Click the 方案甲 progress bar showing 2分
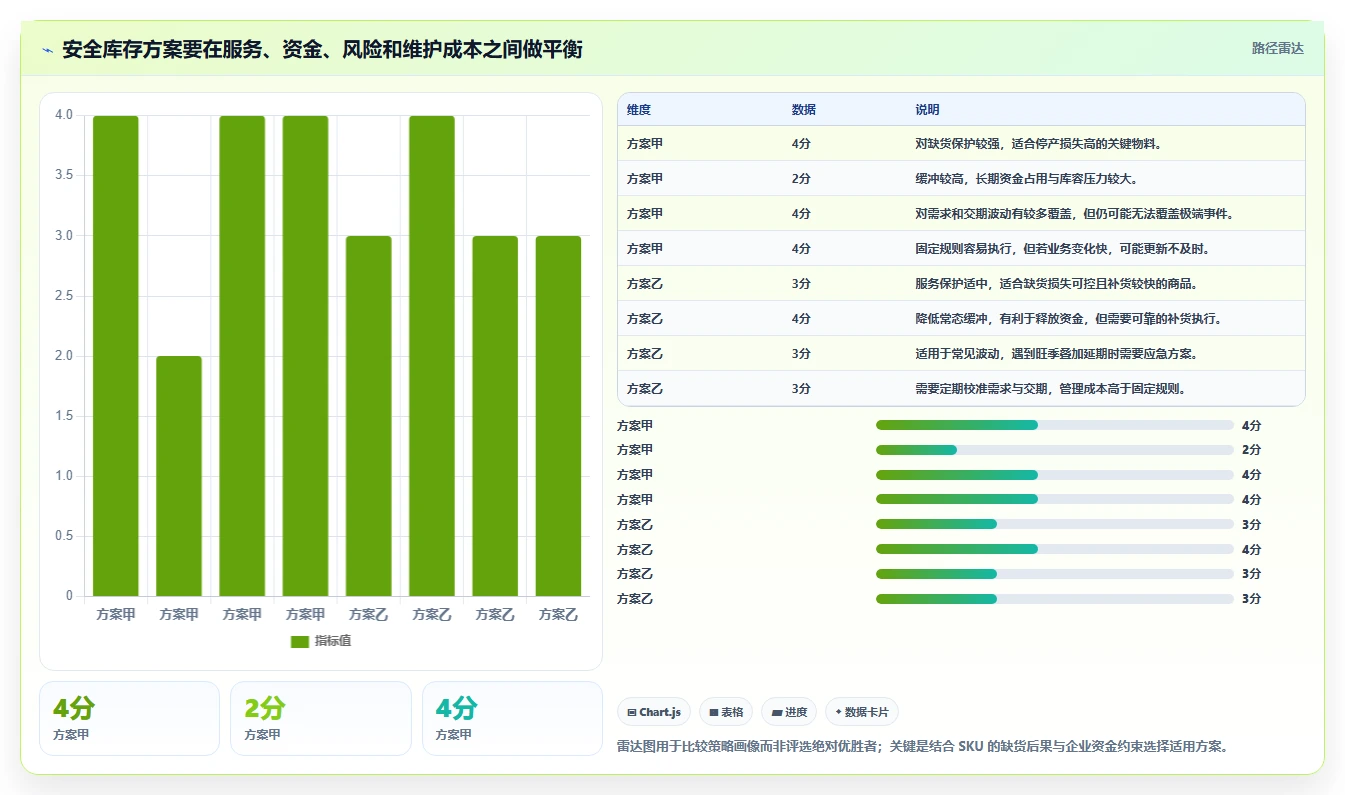Image resolution: width=1345 pixels, height=795 pixels. (1055, 450)
